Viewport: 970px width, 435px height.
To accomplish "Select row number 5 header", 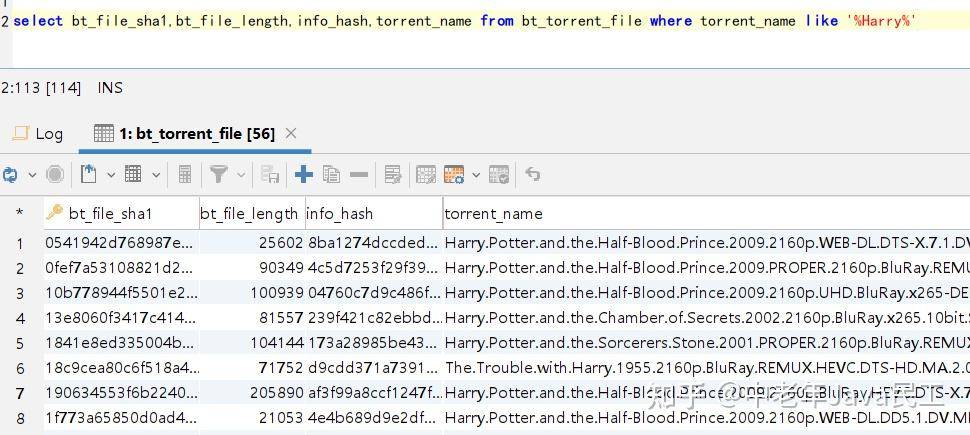I will click(x=20, y=343).
